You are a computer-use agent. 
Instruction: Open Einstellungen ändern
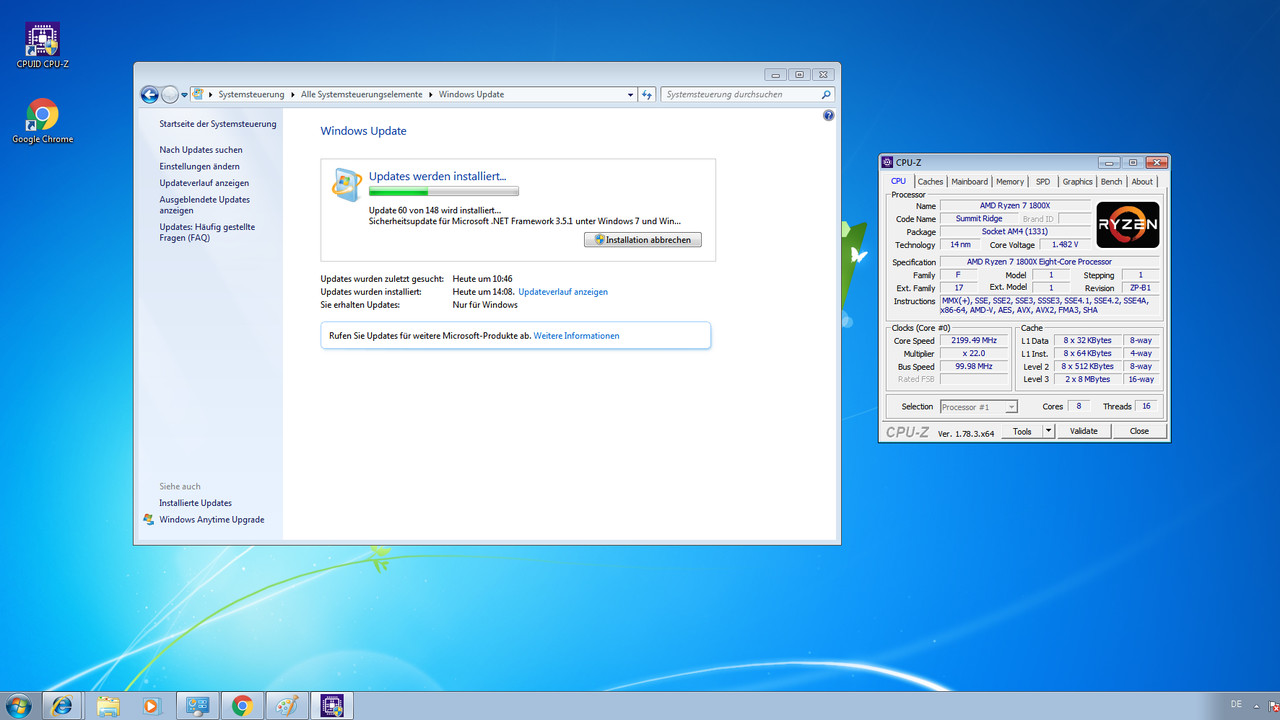(199, 167)
